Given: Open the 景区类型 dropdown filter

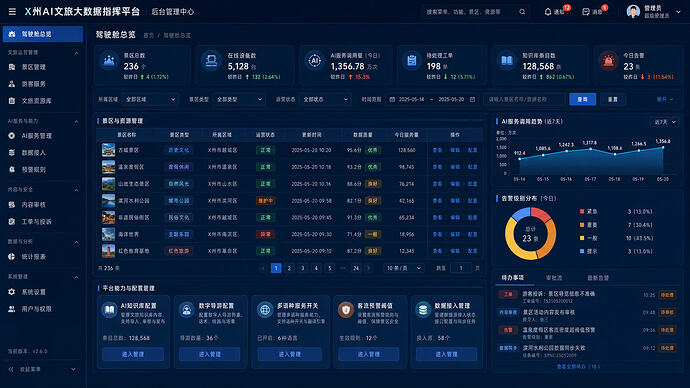Looking at the screenshot, I should click(x=239, y=99).
